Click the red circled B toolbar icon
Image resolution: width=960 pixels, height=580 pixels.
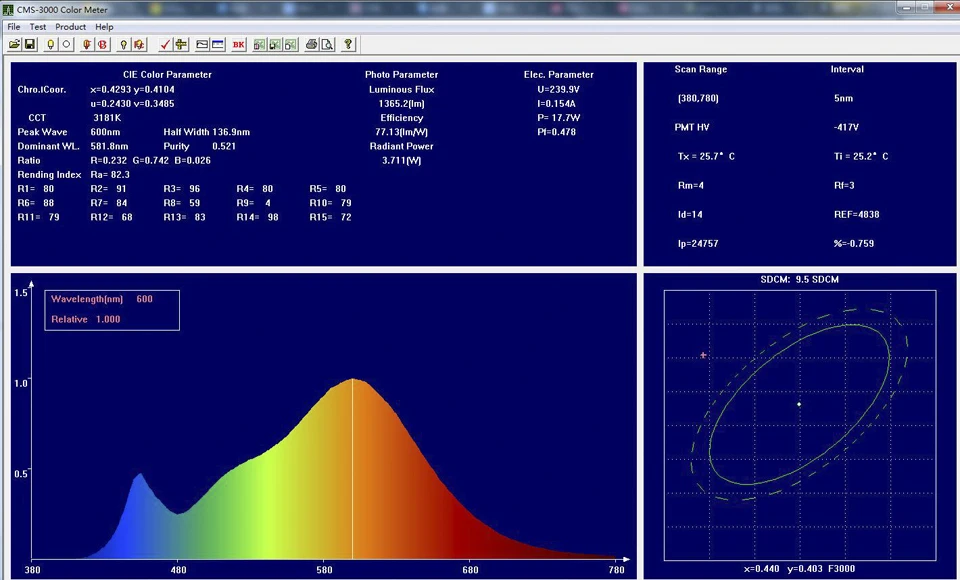click(102, 45)
